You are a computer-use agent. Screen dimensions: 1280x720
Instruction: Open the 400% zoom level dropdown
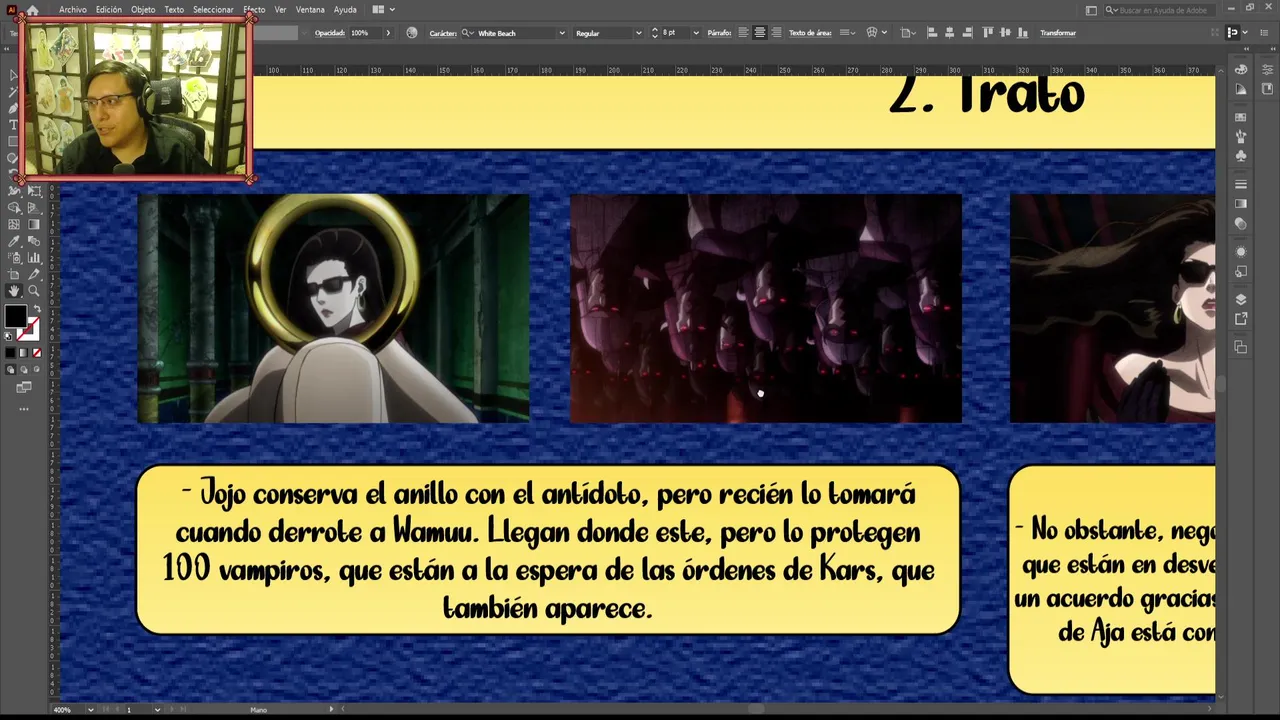pos(91,710)
